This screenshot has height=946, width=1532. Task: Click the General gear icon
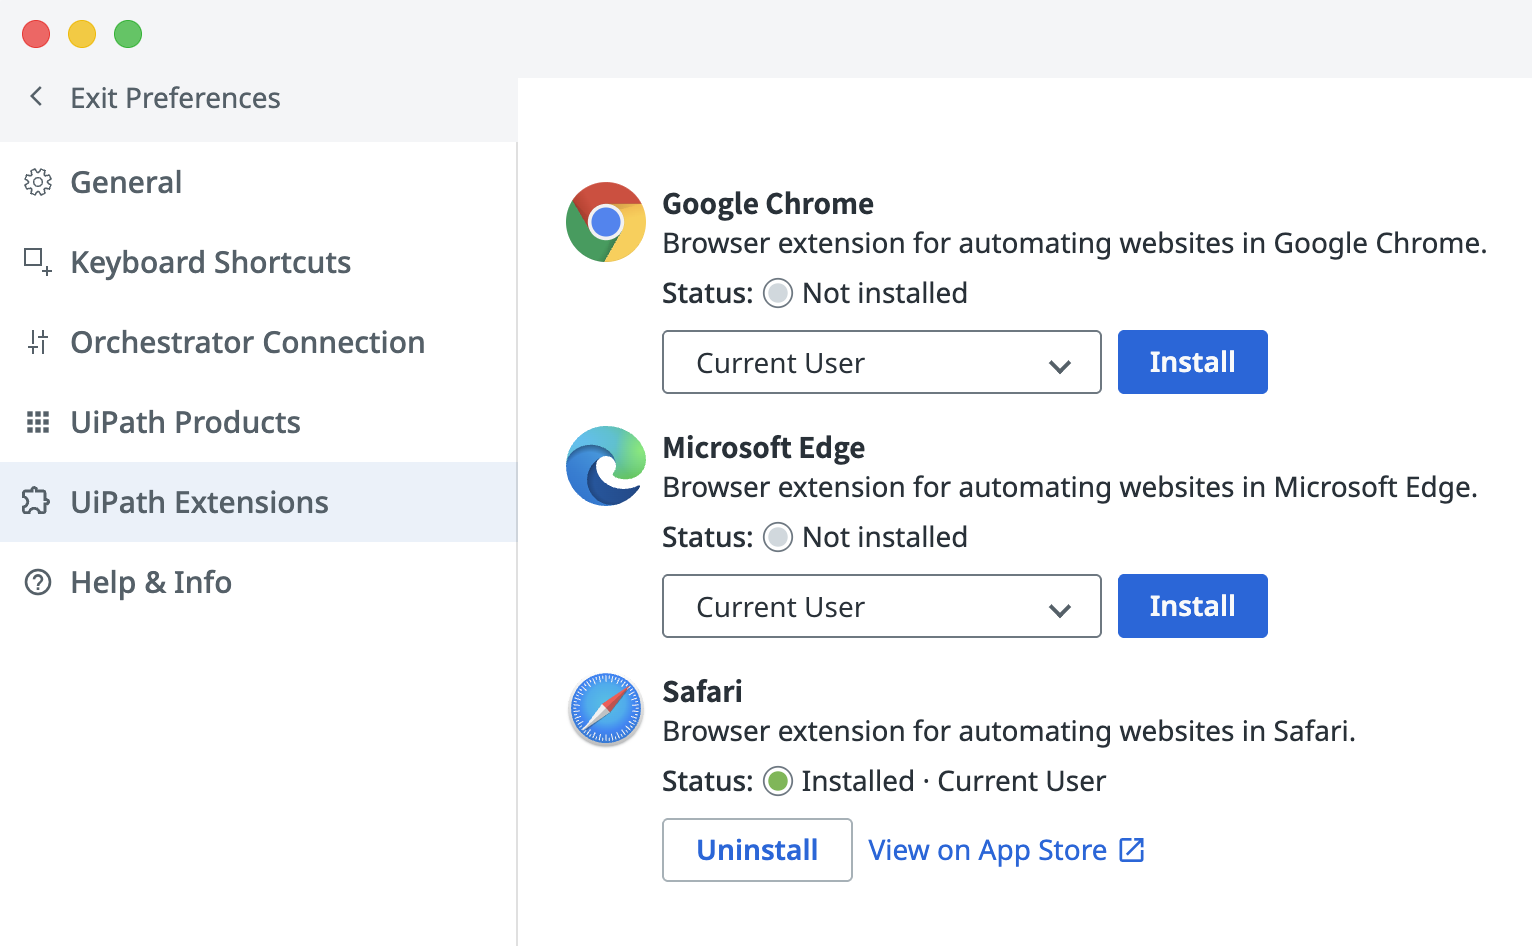(x=38, y=182)
